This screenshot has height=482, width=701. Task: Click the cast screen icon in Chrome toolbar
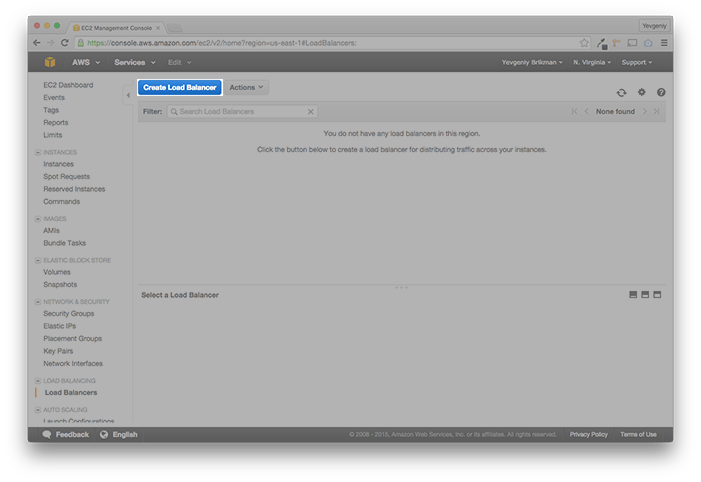[x=632, y=43]
